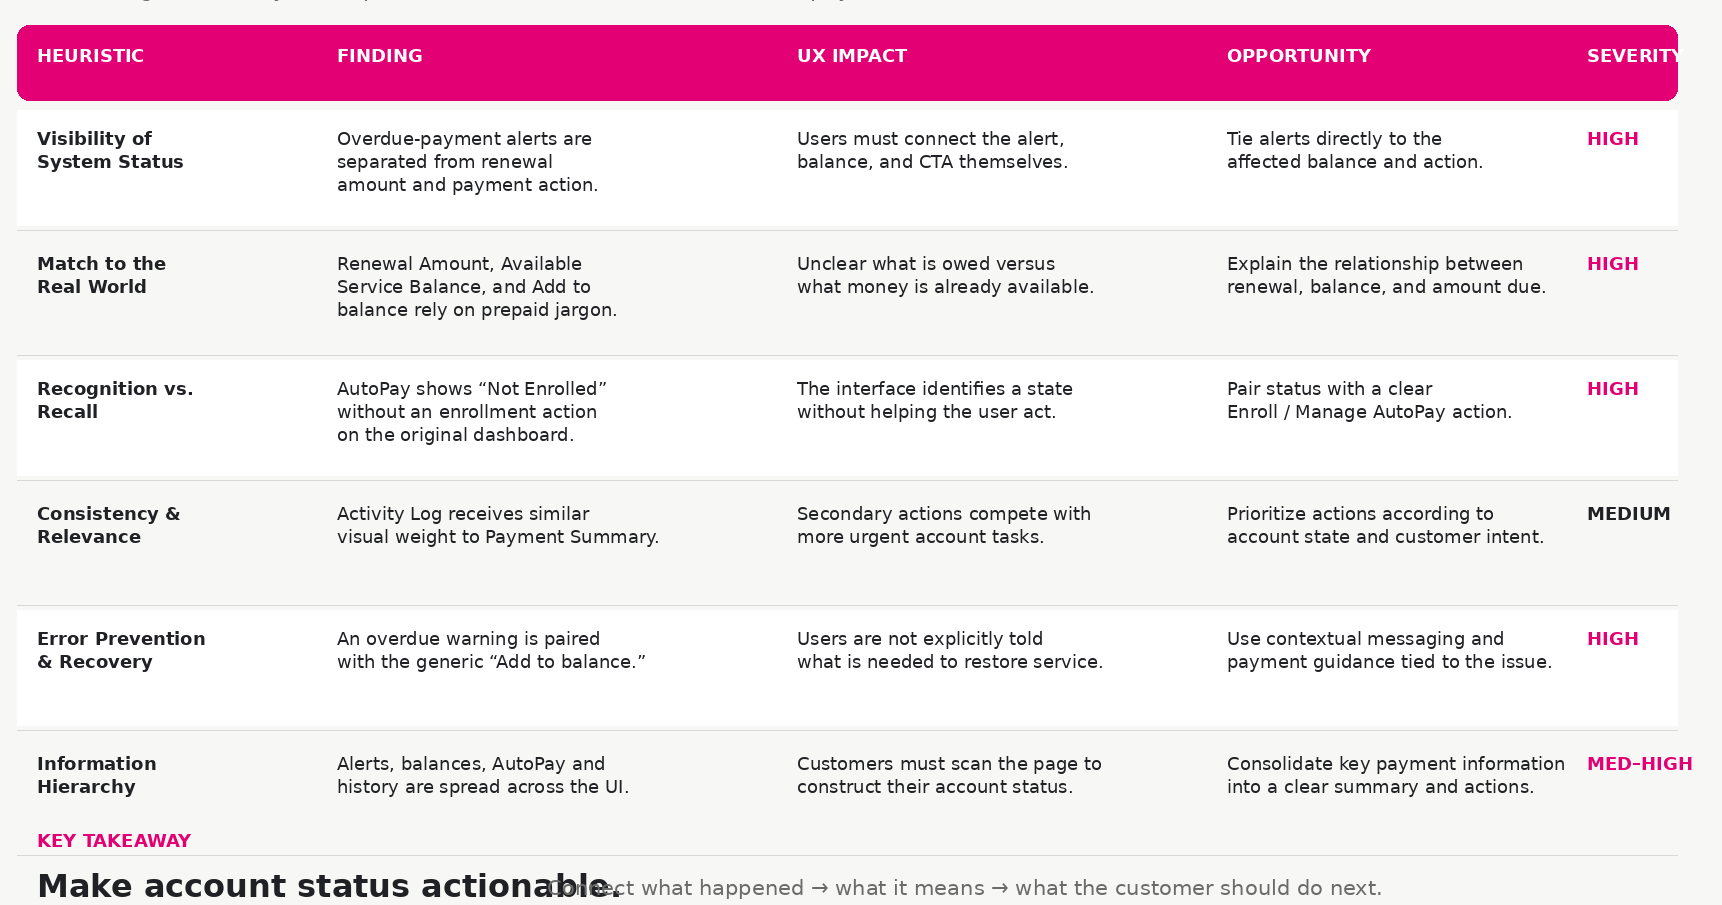Image resolution: width=1722 pixels, height=905 pixels.
Task: Click the Information Hierarchy heuristic label
Action: coord(96,775)
